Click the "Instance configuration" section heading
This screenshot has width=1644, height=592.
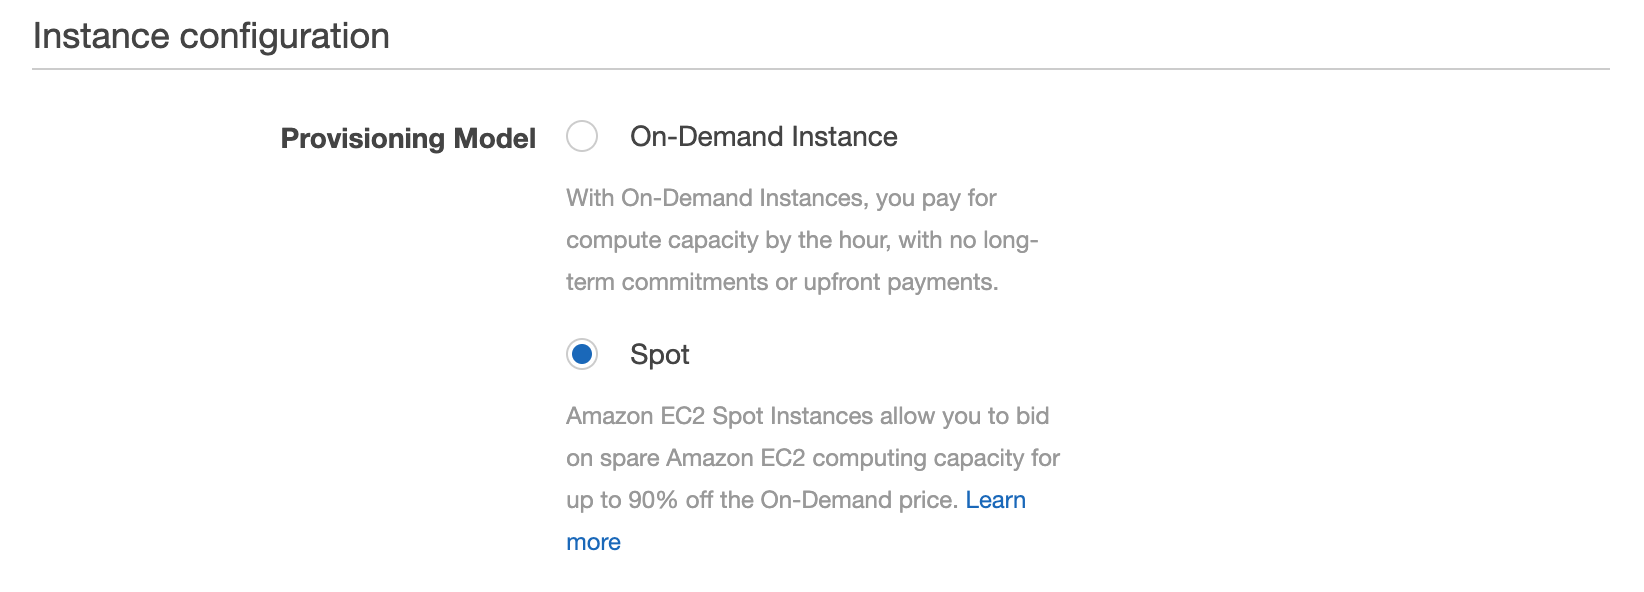coord(211,36)
